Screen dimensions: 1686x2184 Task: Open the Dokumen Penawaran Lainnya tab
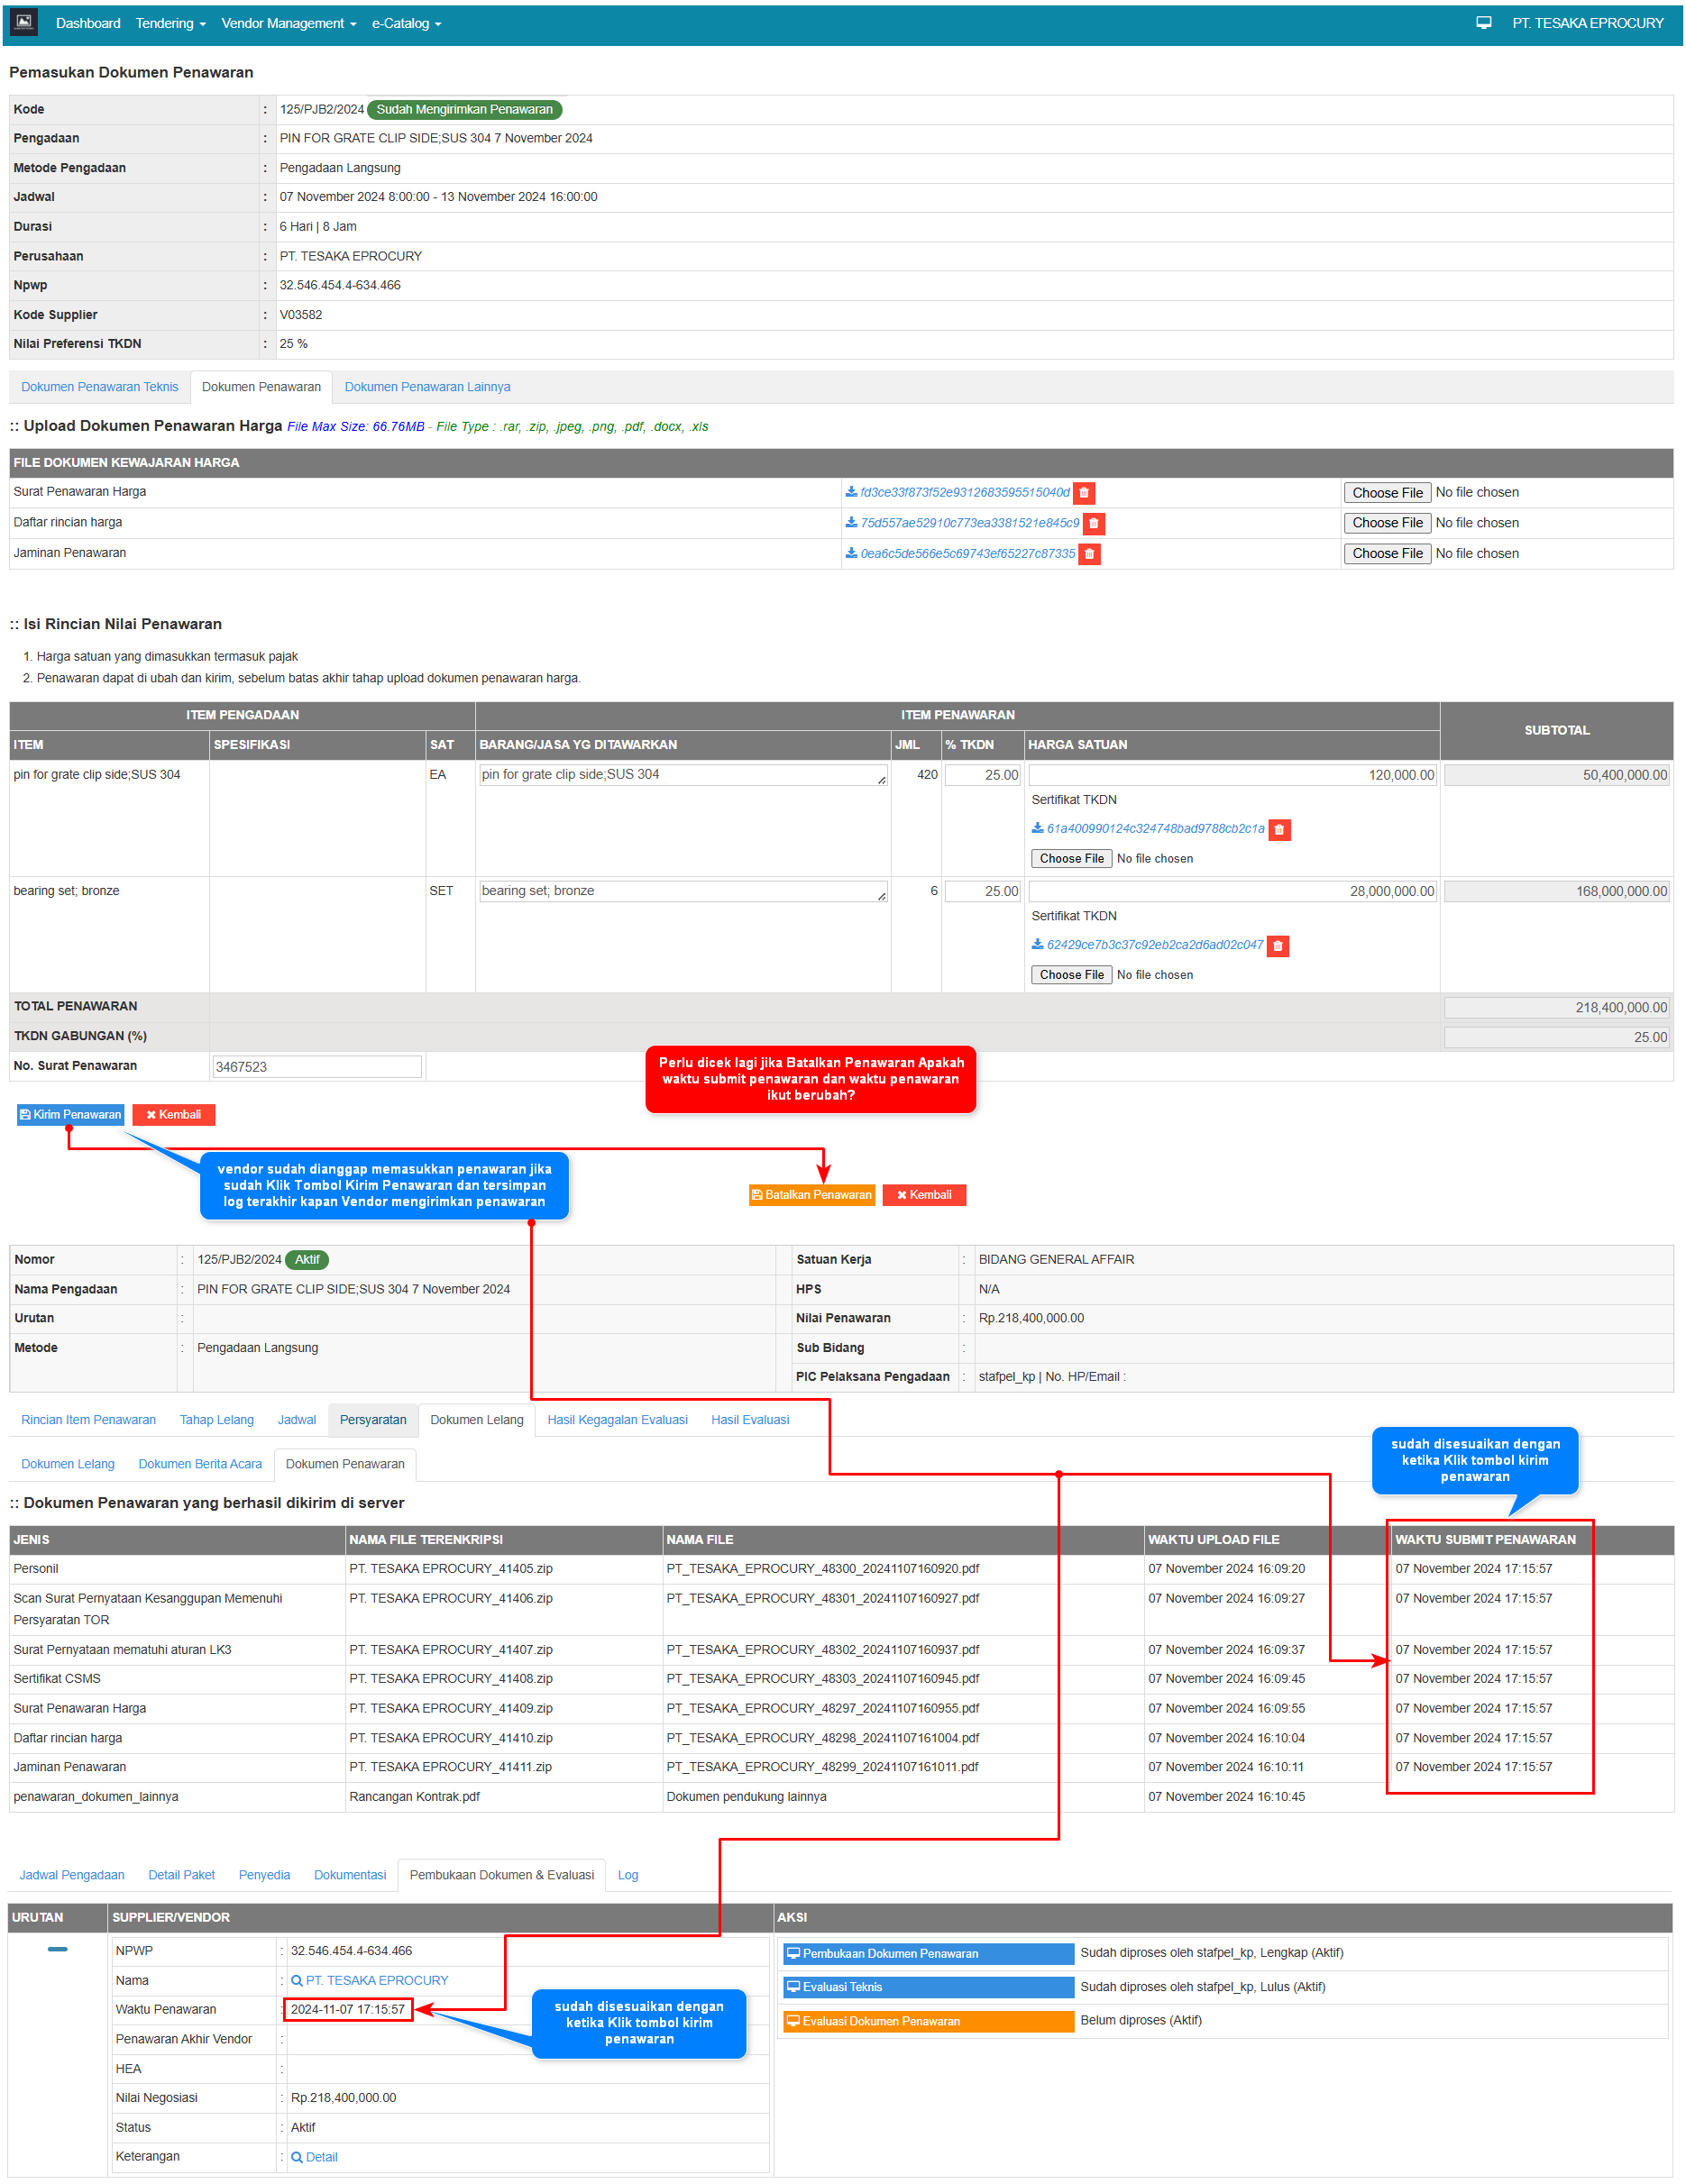point(427,387)
